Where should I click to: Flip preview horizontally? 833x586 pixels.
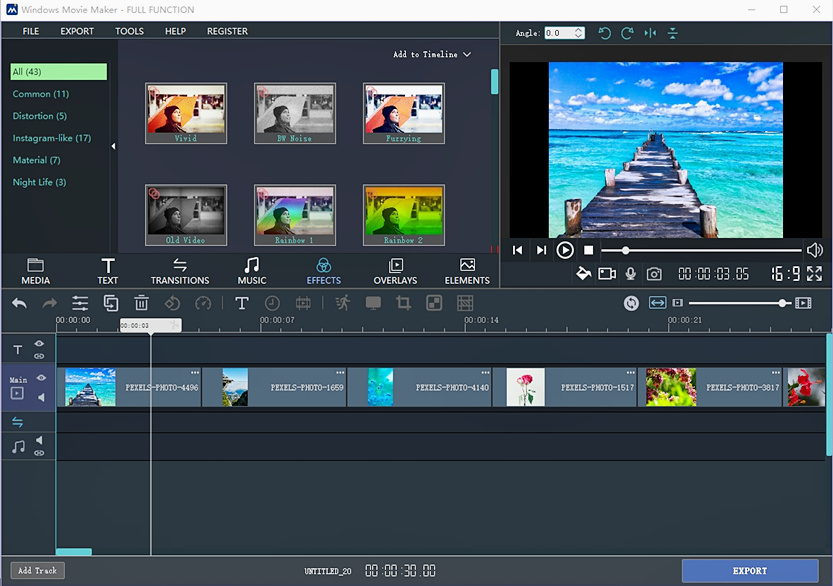pyautogui.click(x=650, y=33)
